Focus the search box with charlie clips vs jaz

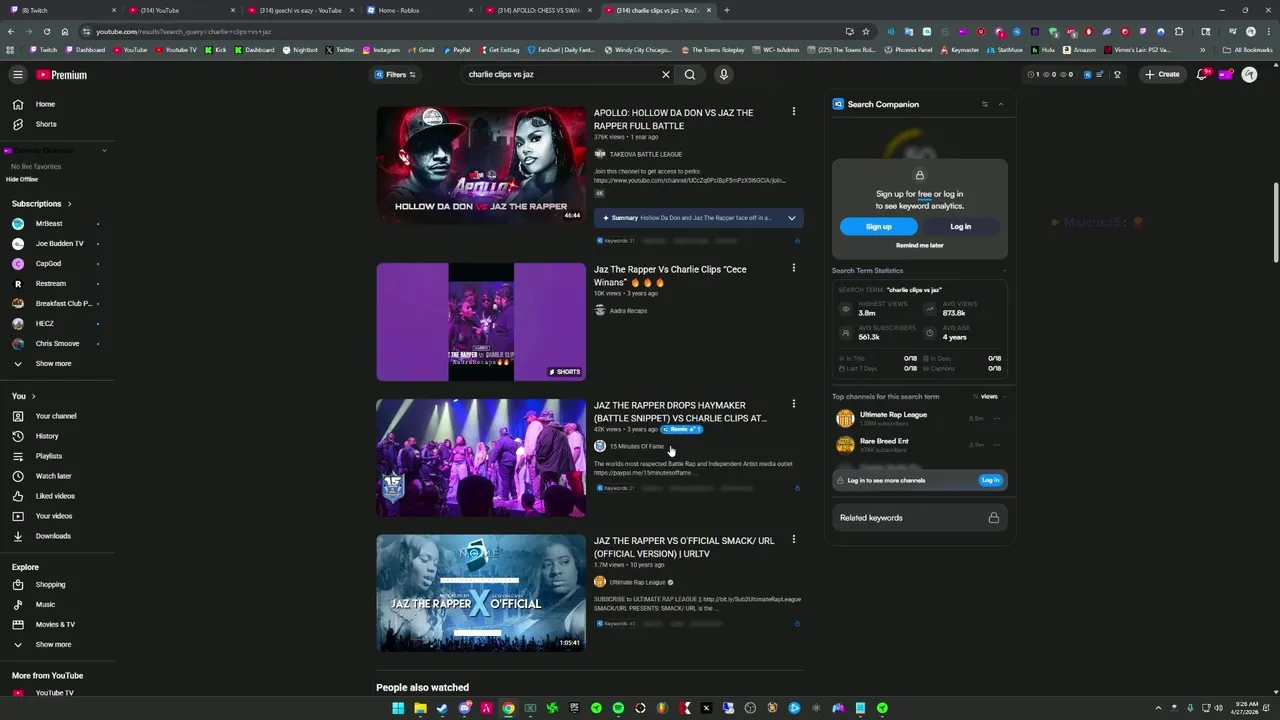(560, 74)
